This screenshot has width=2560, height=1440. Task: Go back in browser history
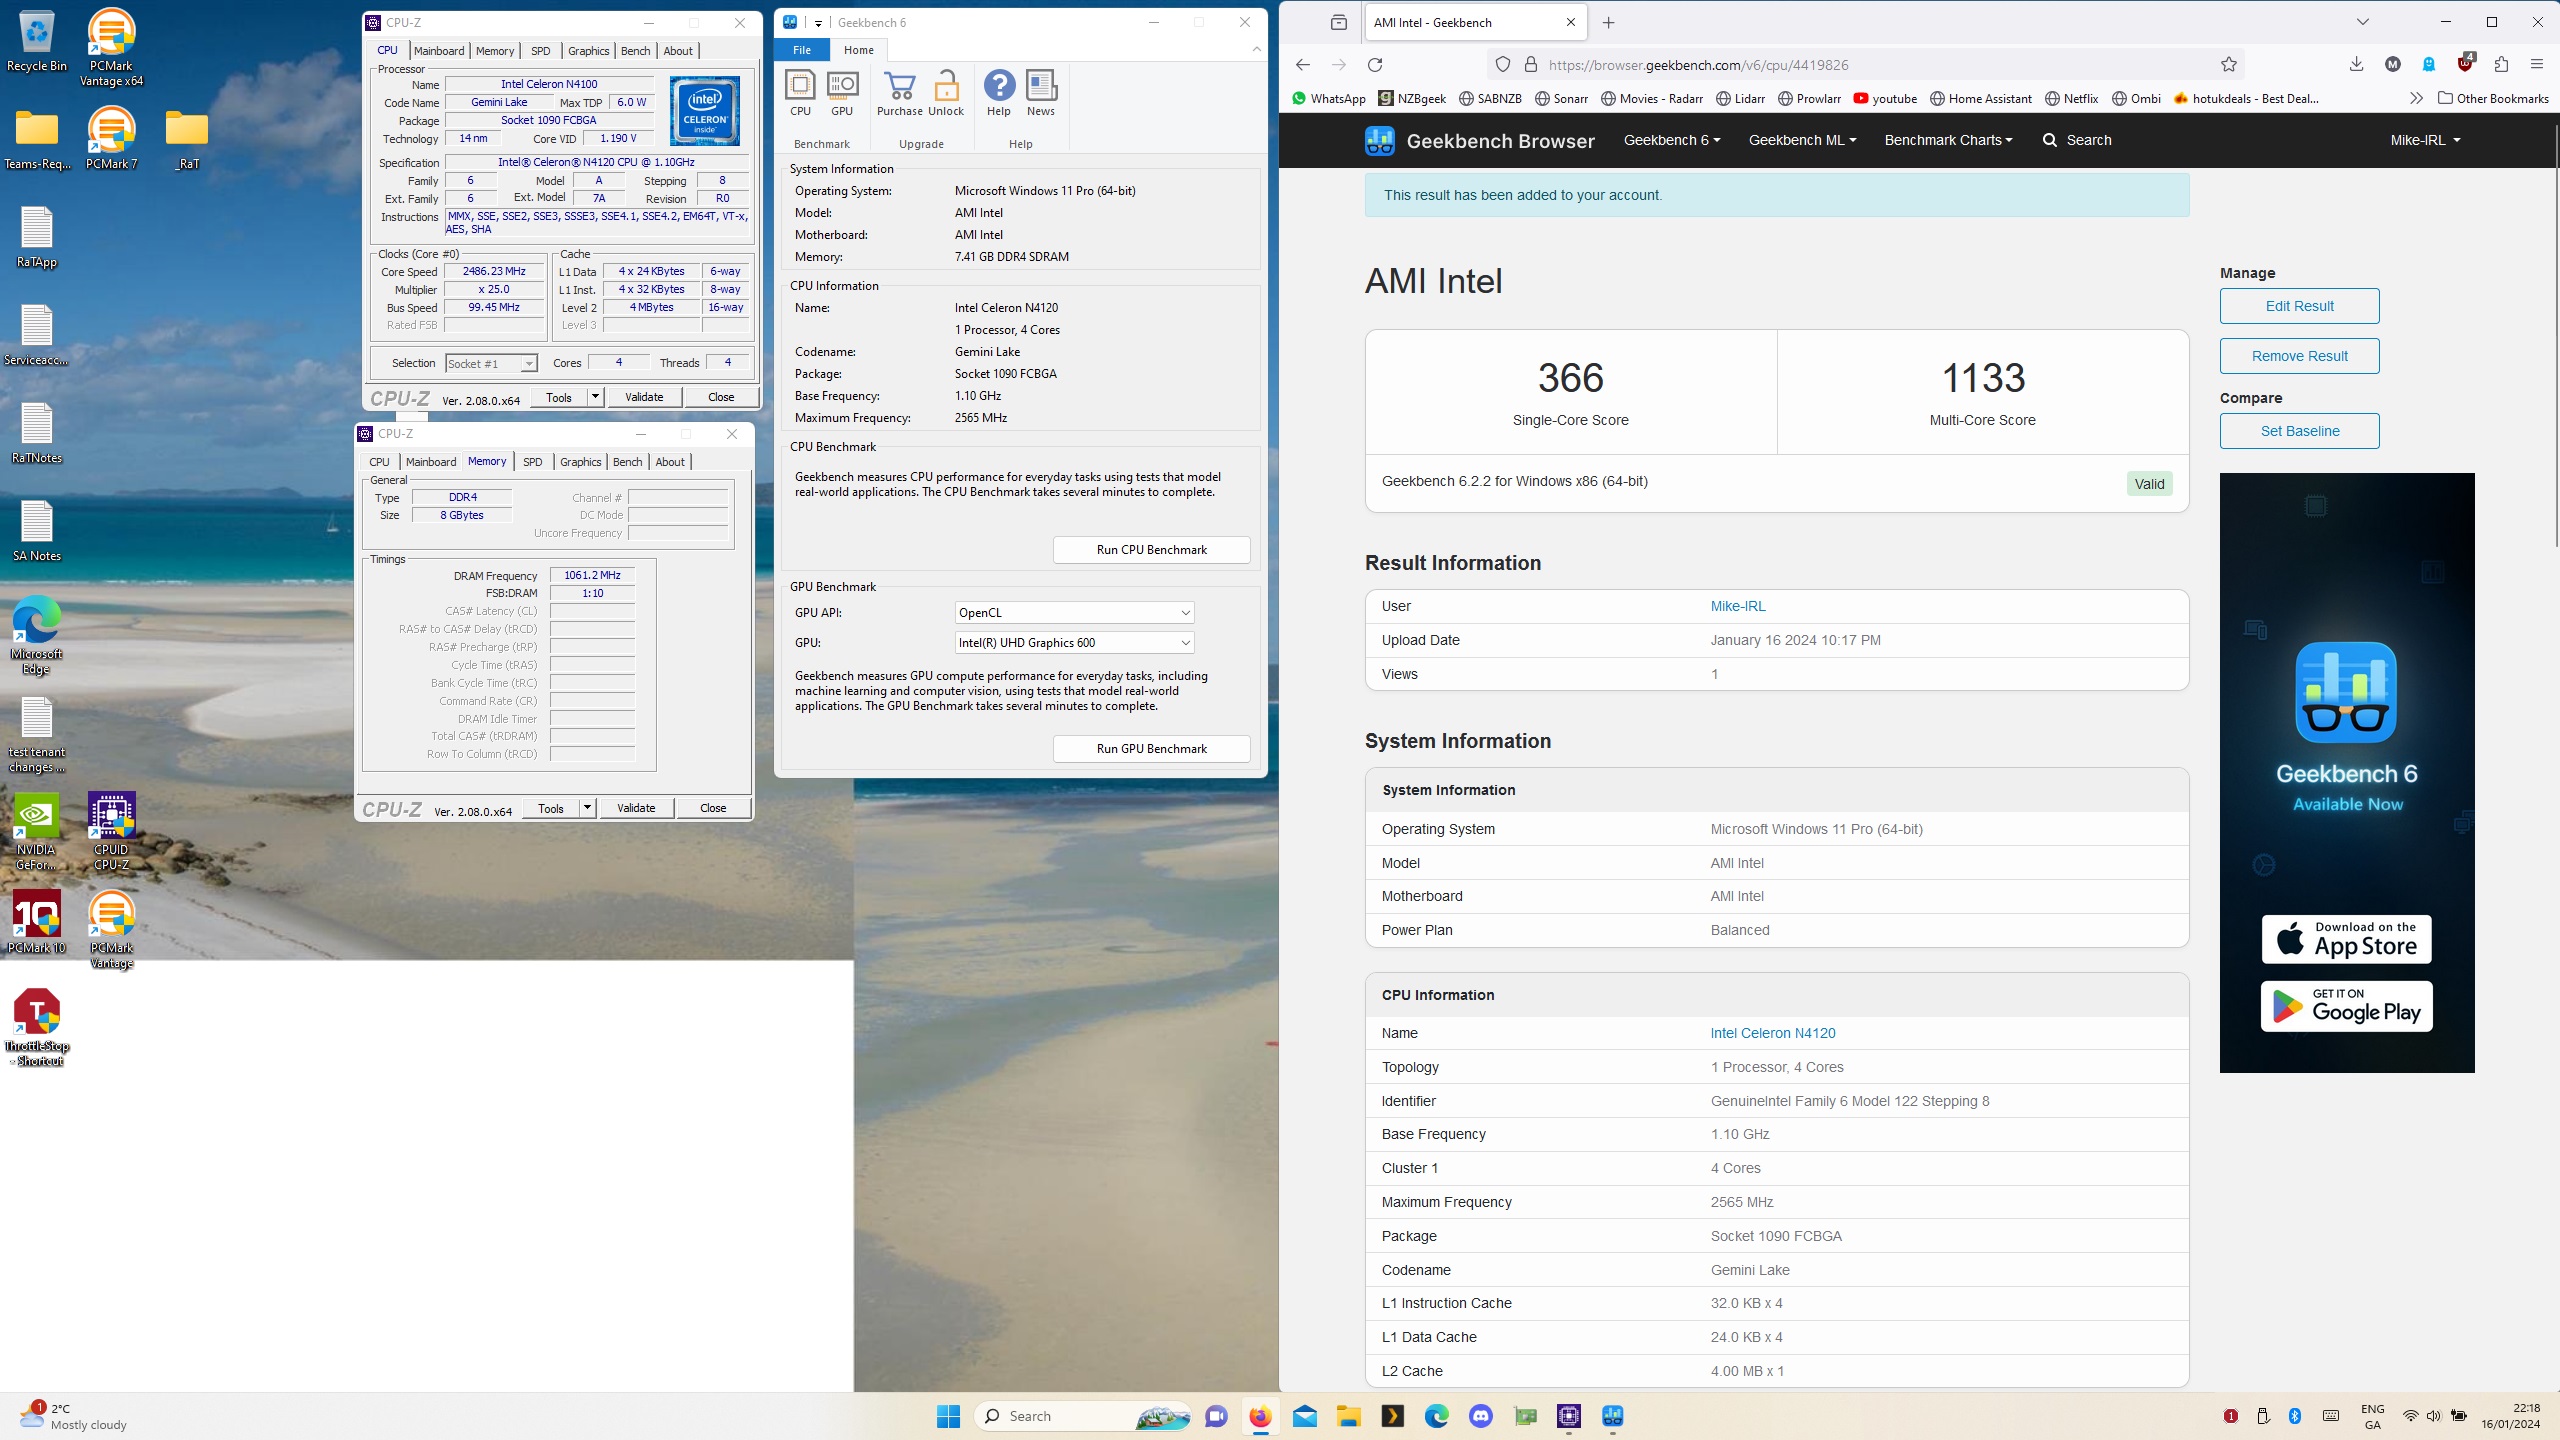coord(1302,65)
